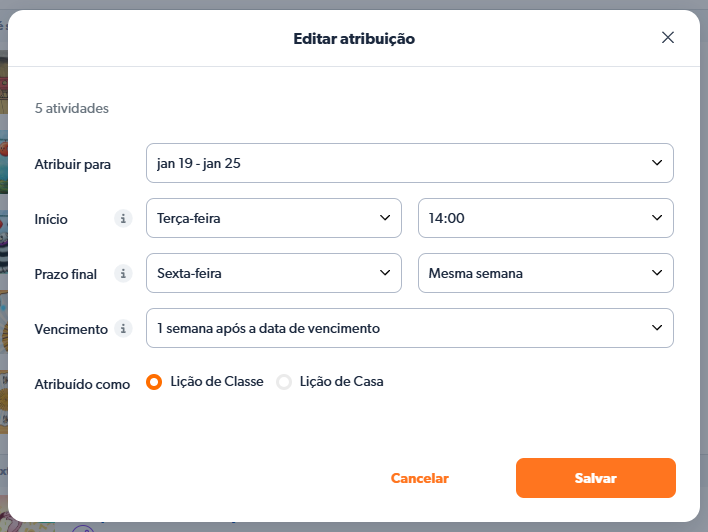Open the Atribuir para date range dropdown
Viewport: 708px width, 532px height.
click(409, 163)
